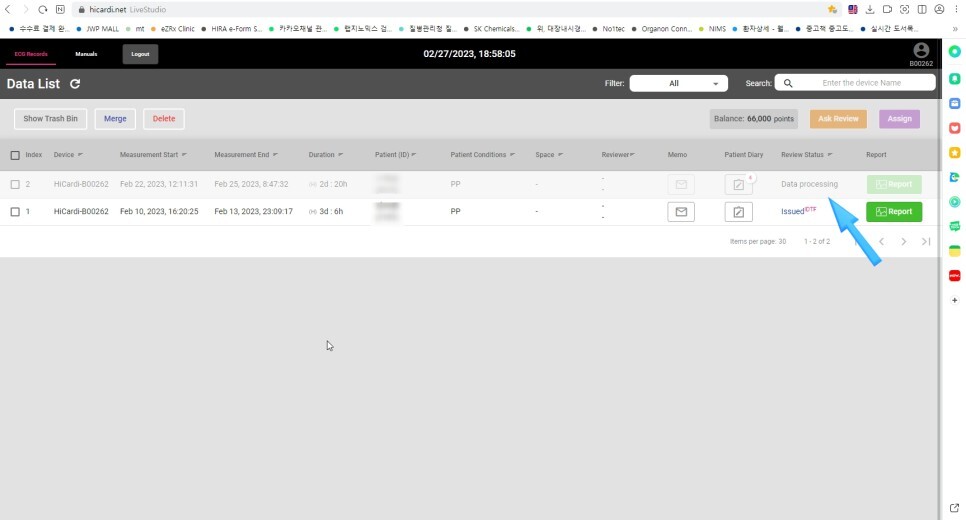This screenshot has height=520, width=966.
Task: Open the patient diary for the Feb 10 record
Action: pyautogui.click(x=738, y=212)
